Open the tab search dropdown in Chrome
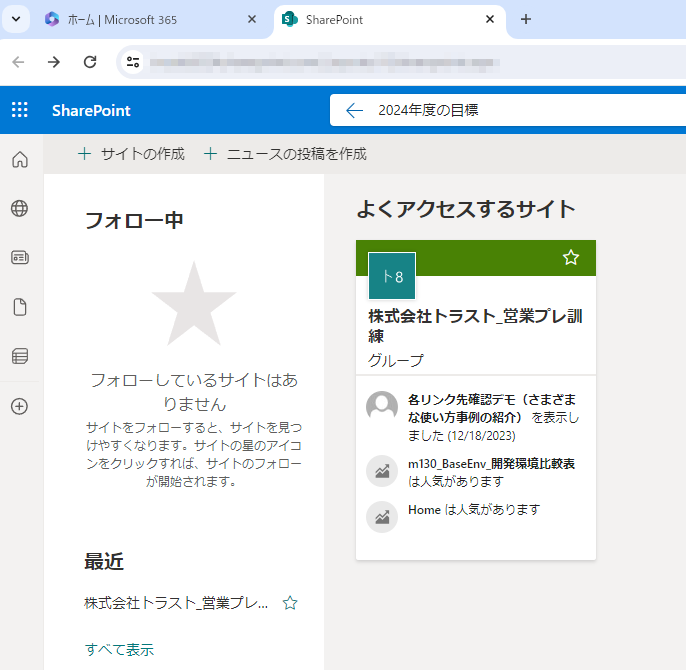This screenshot has width=686, height=670. 17,19
